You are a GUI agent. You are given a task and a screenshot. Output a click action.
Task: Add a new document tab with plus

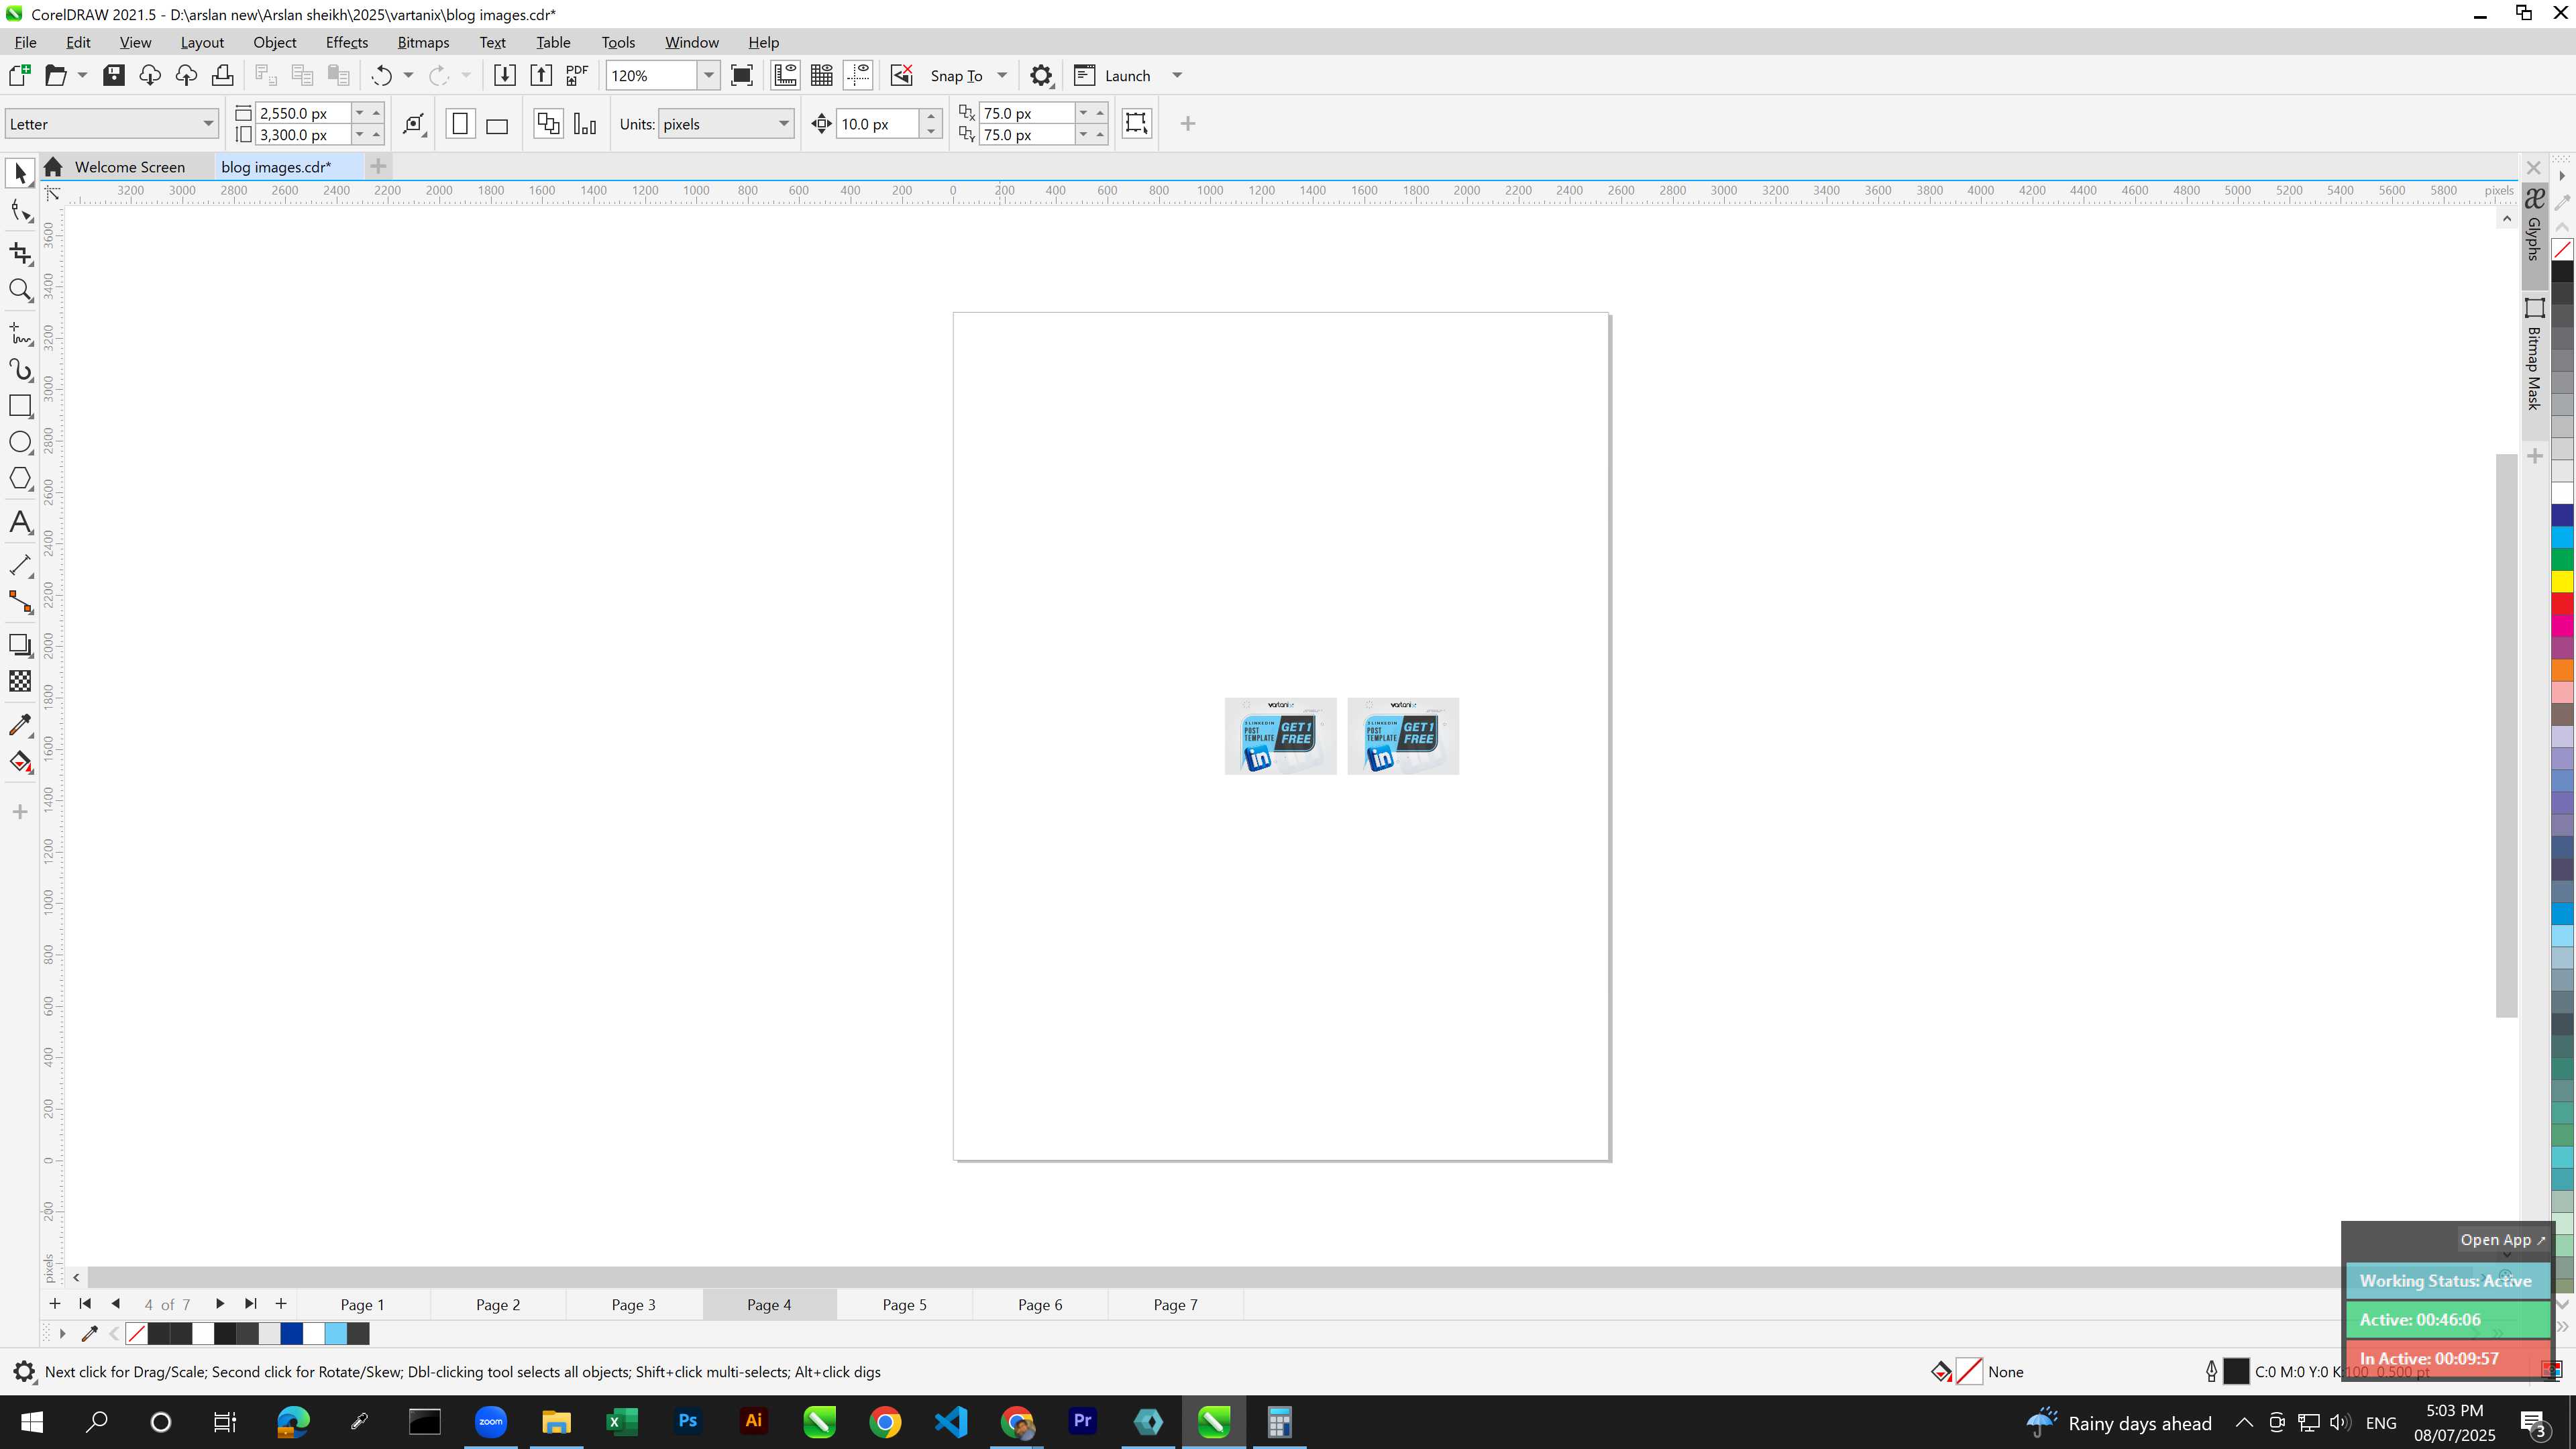tap(378, 166)
